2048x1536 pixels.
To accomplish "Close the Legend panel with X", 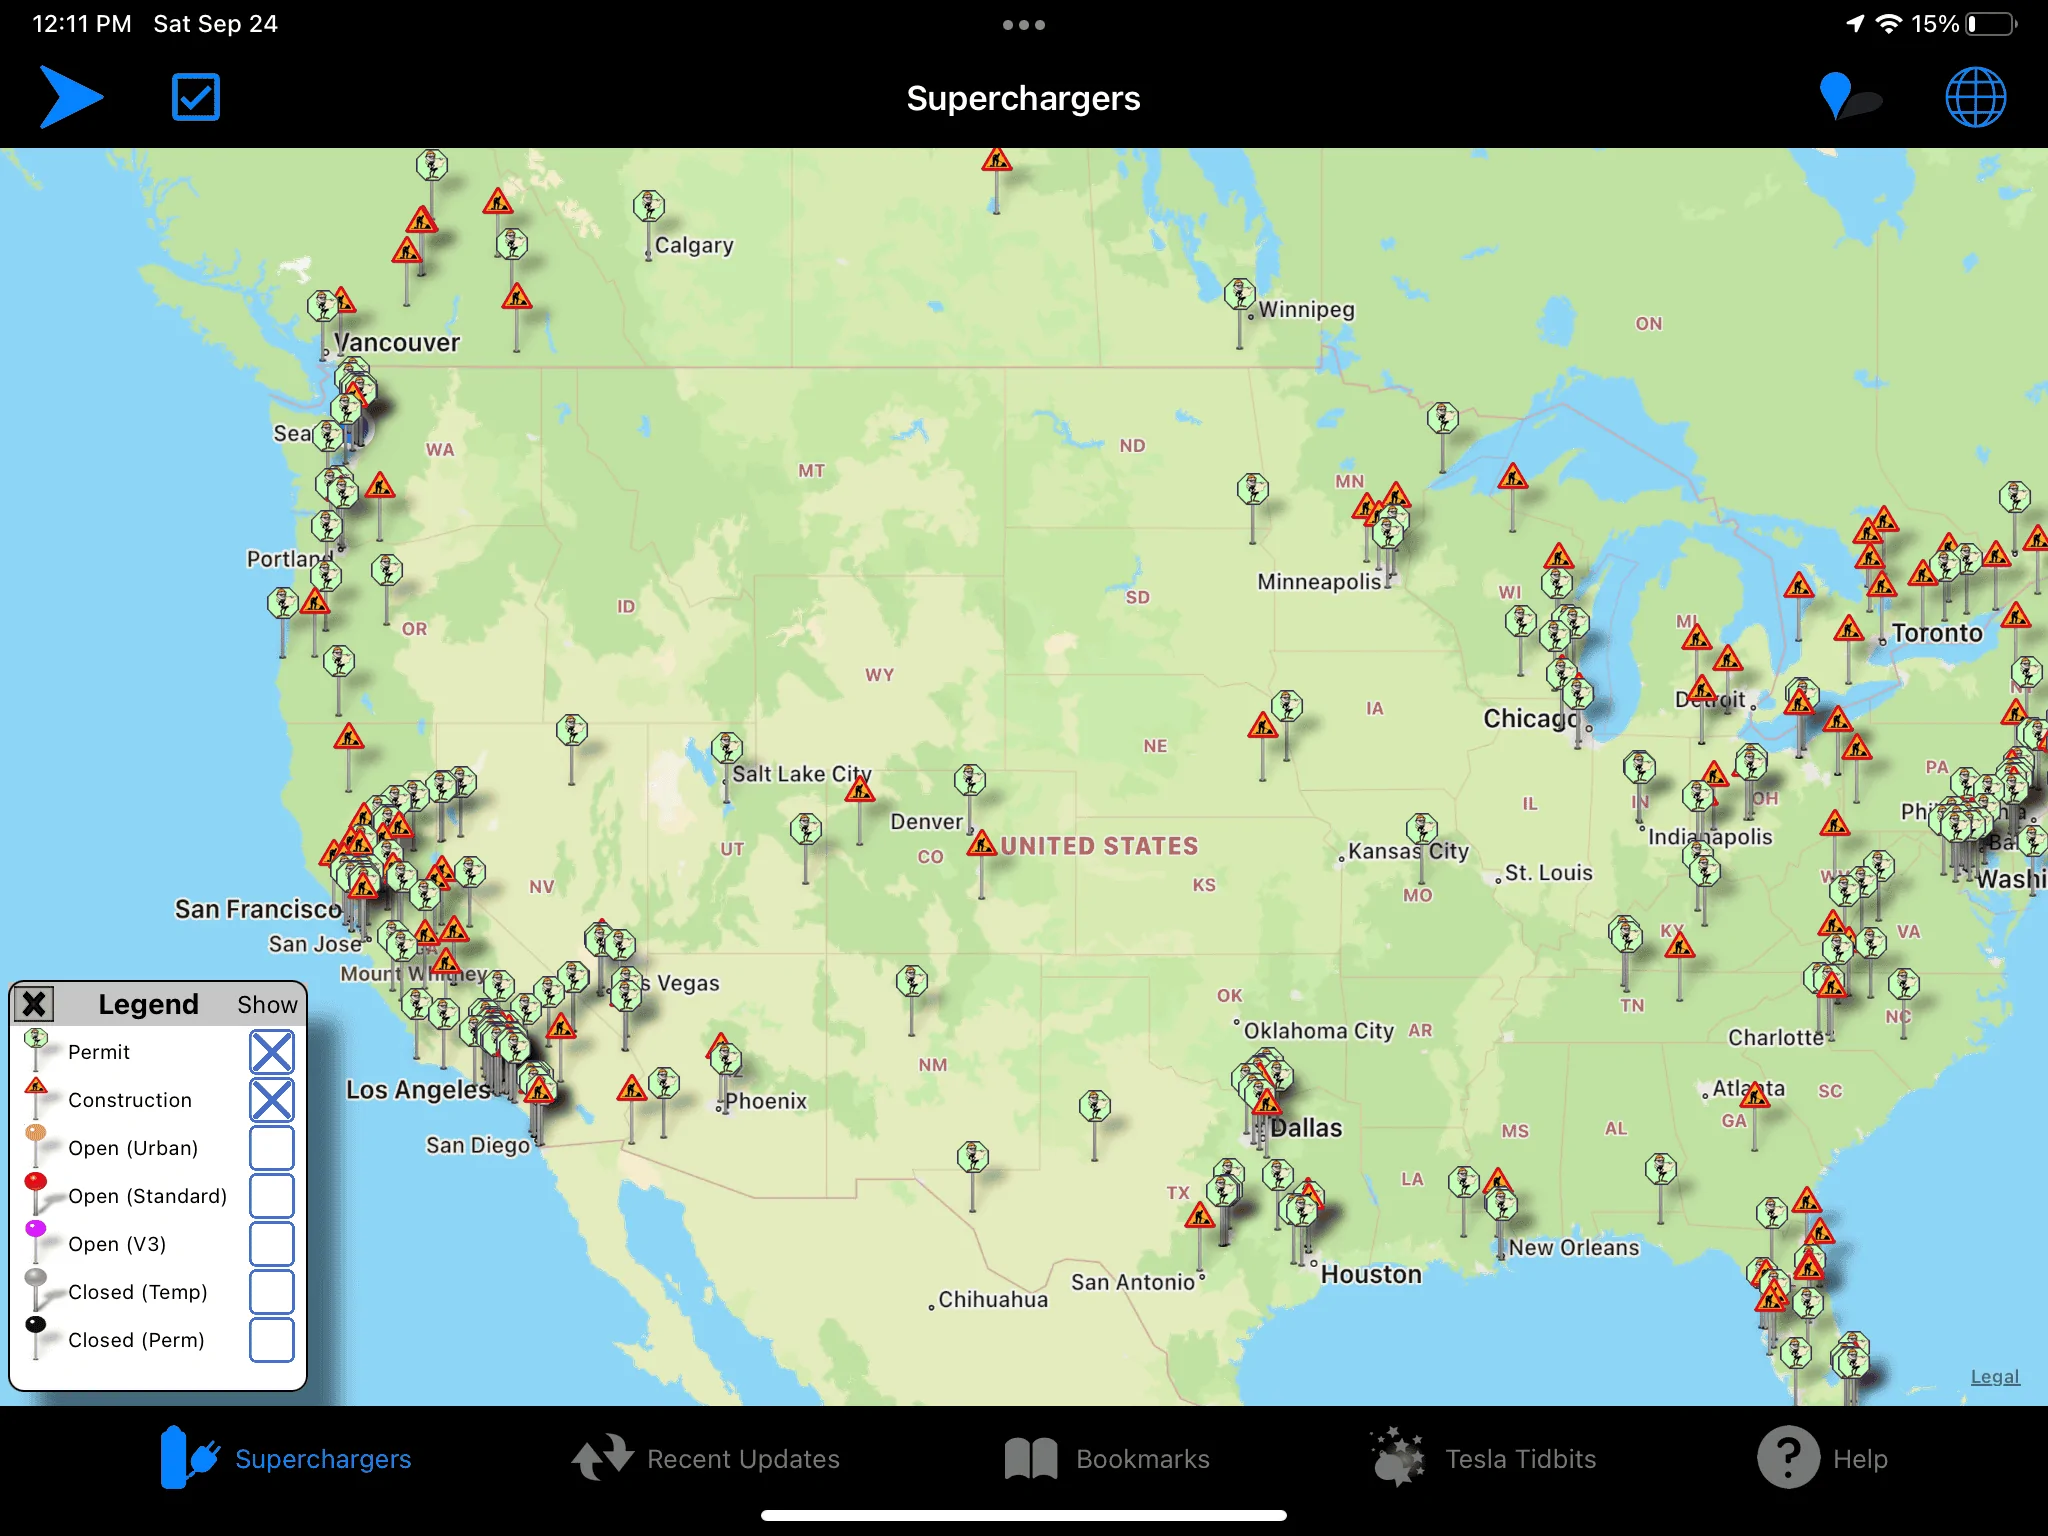I will [x=34, y=1003].
